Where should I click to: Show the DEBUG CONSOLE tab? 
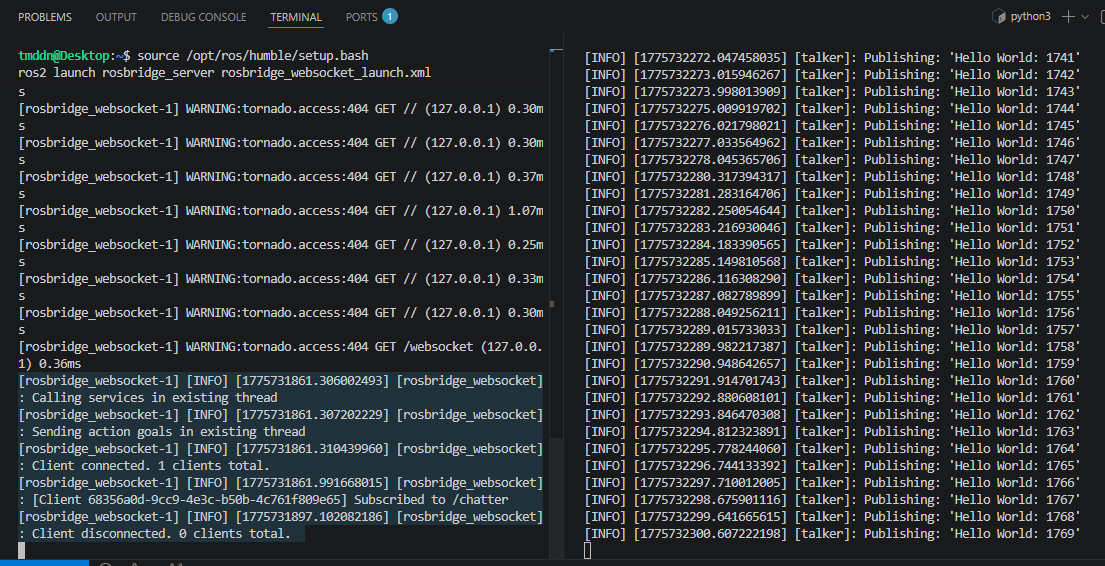(204, 17)
